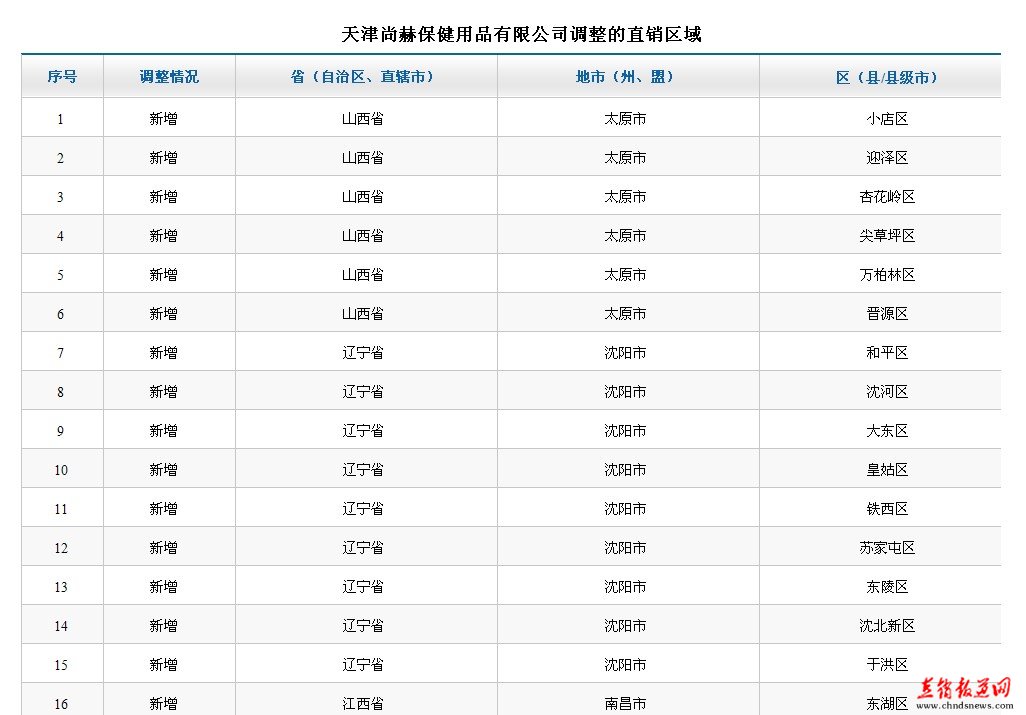
Task: Select the 沈北新区 cell
Action: [x=887, y=626]
